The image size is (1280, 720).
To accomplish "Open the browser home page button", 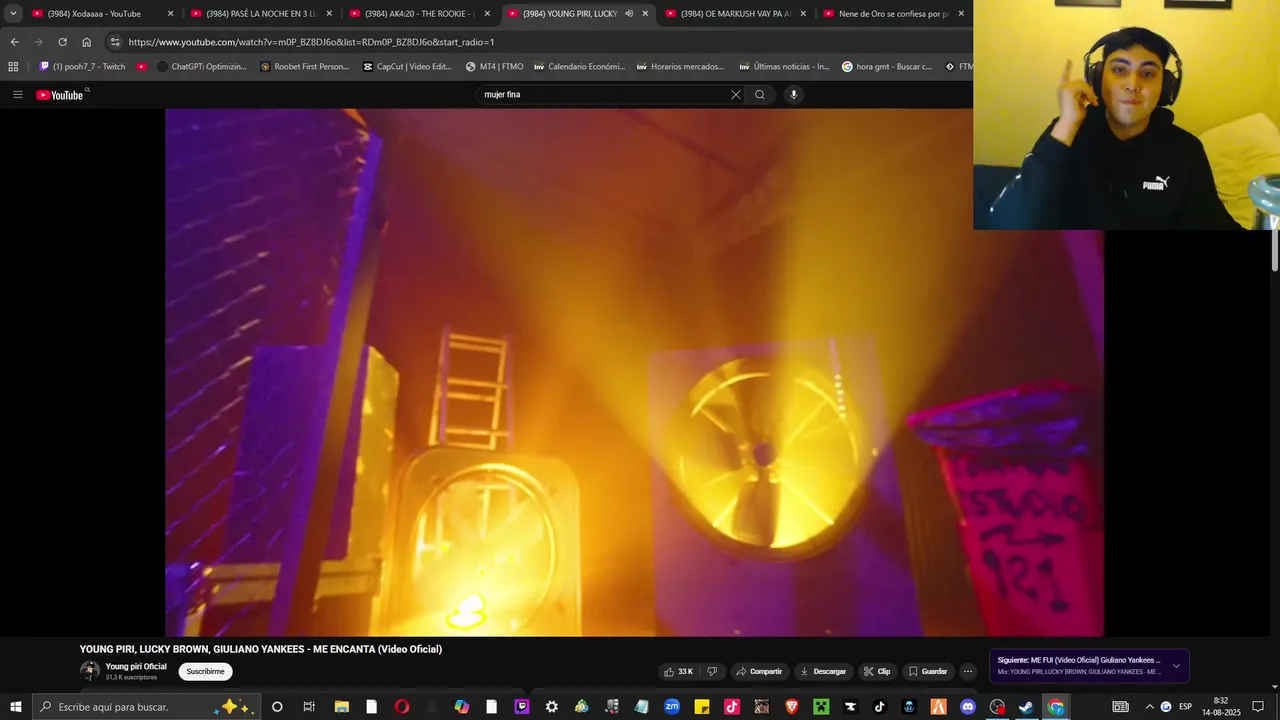I will (x=86, y=42).
